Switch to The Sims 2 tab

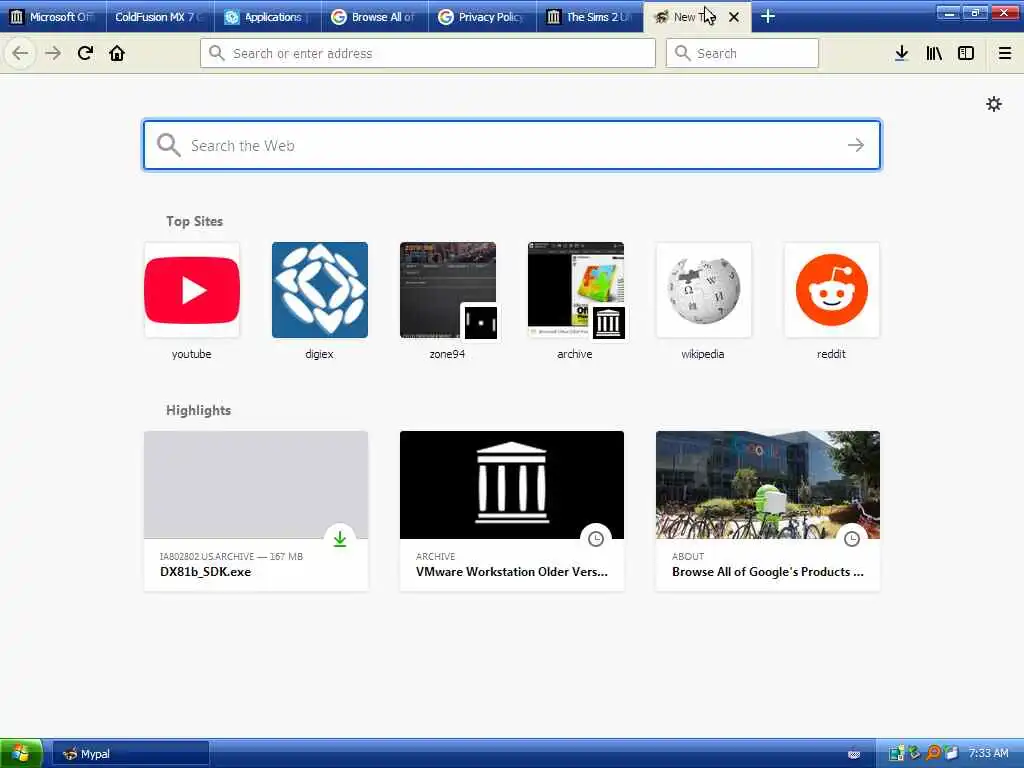click(589, 17)
